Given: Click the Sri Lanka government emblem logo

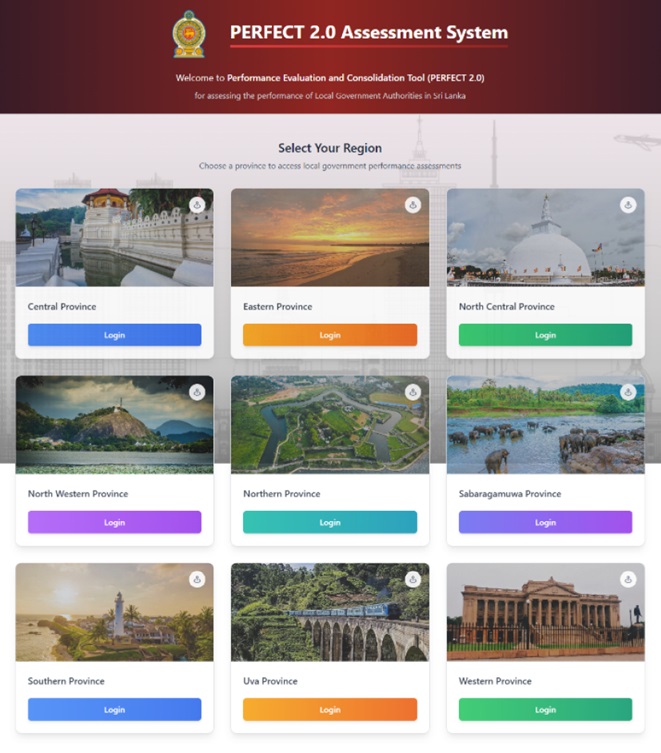Looking at the screenshot, I should point(189,34).
